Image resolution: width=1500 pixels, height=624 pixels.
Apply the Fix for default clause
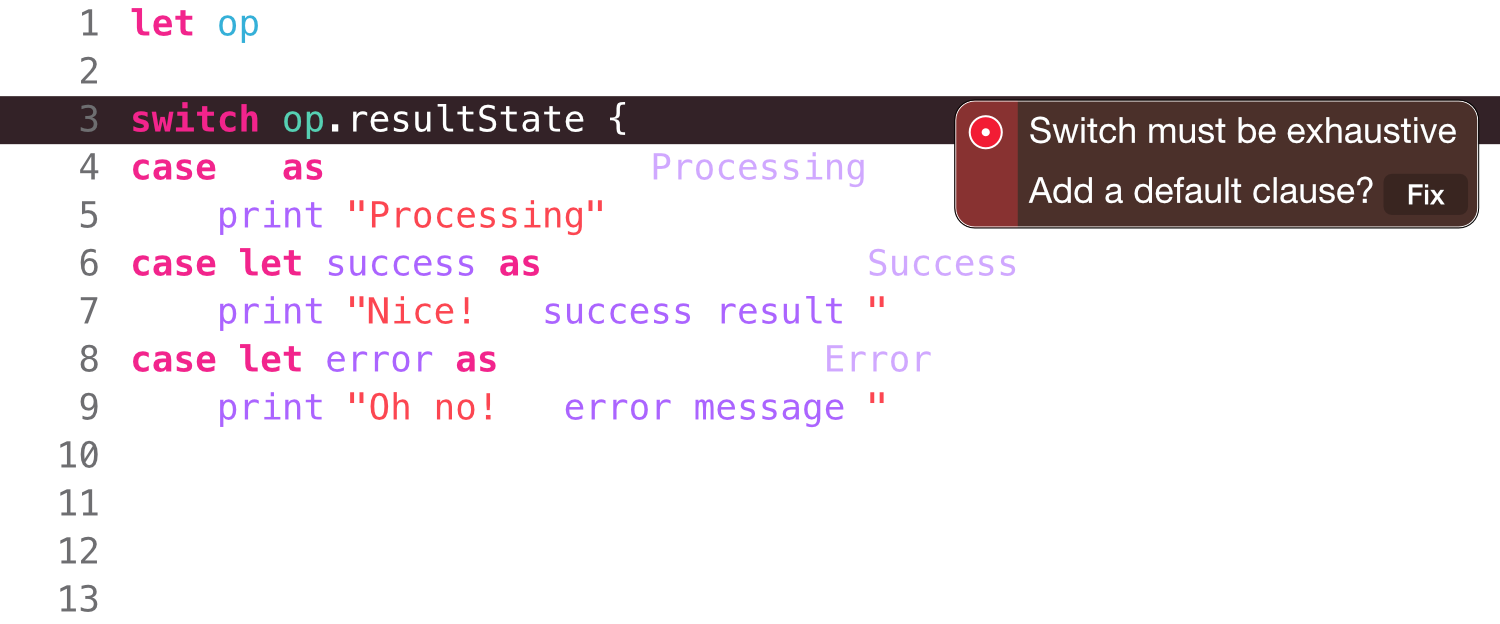1425,194
